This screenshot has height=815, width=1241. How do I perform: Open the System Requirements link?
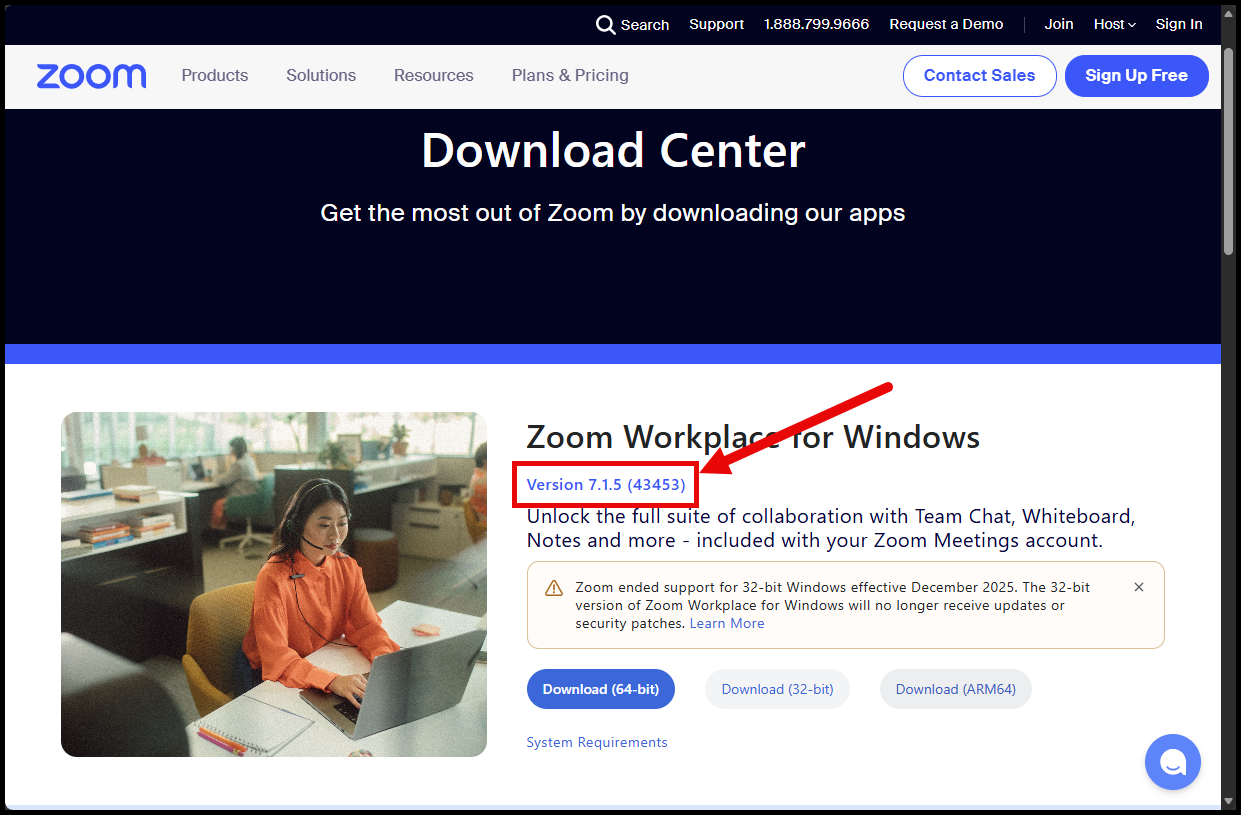click(x=597, y=742)
